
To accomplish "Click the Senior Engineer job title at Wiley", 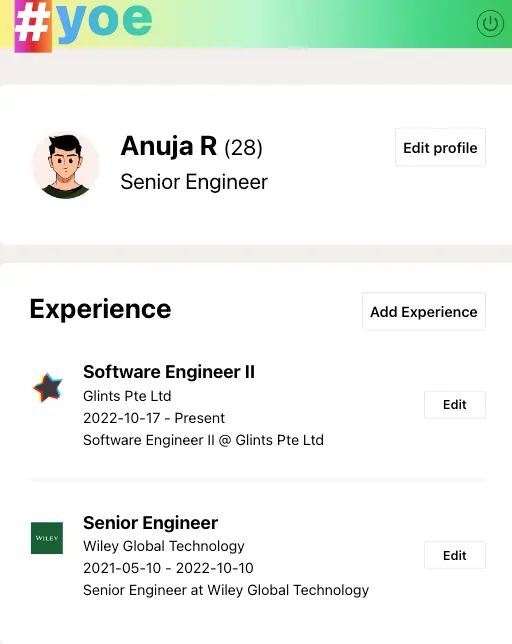I will (150, 523).
